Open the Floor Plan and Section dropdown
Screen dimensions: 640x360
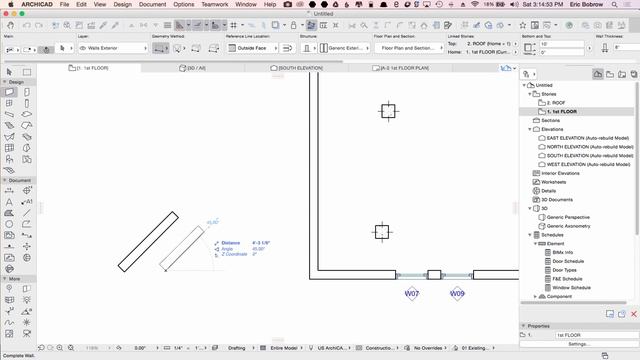tap(409, 48)
